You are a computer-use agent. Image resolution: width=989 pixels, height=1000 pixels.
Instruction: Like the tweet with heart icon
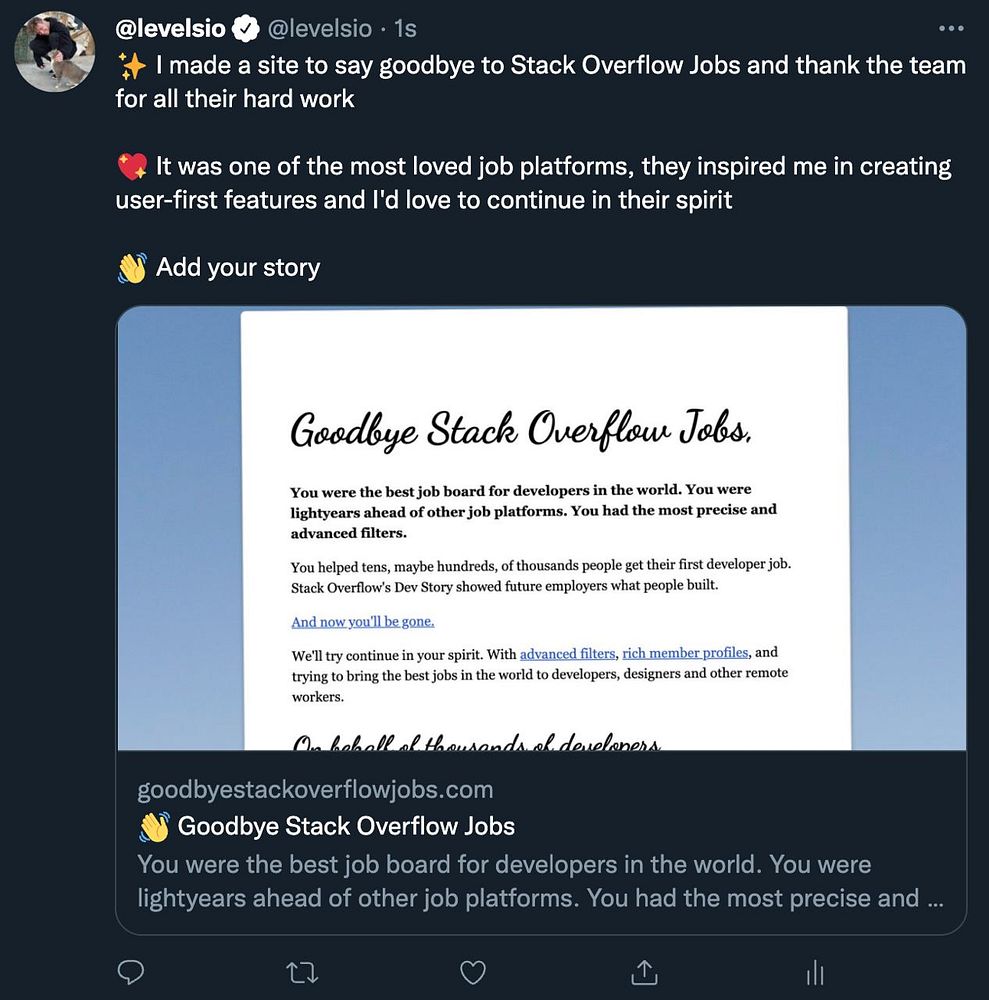[x=473, y=971]
